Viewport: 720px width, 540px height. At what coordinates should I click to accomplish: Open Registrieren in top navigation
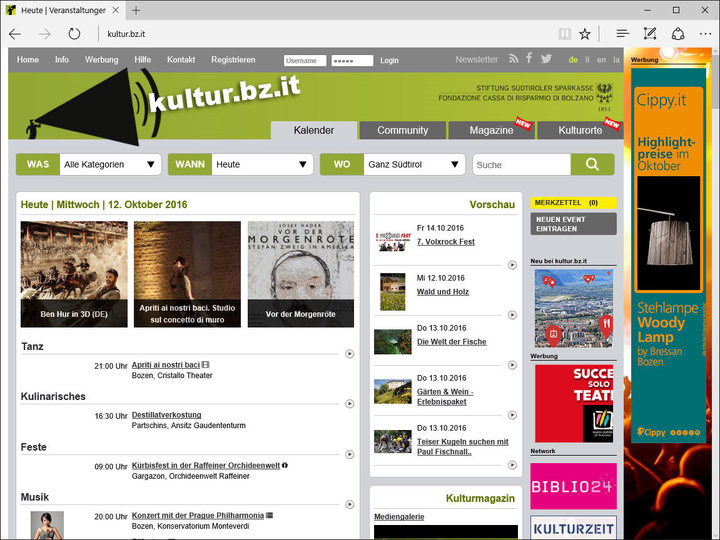(x=233, y=60)
